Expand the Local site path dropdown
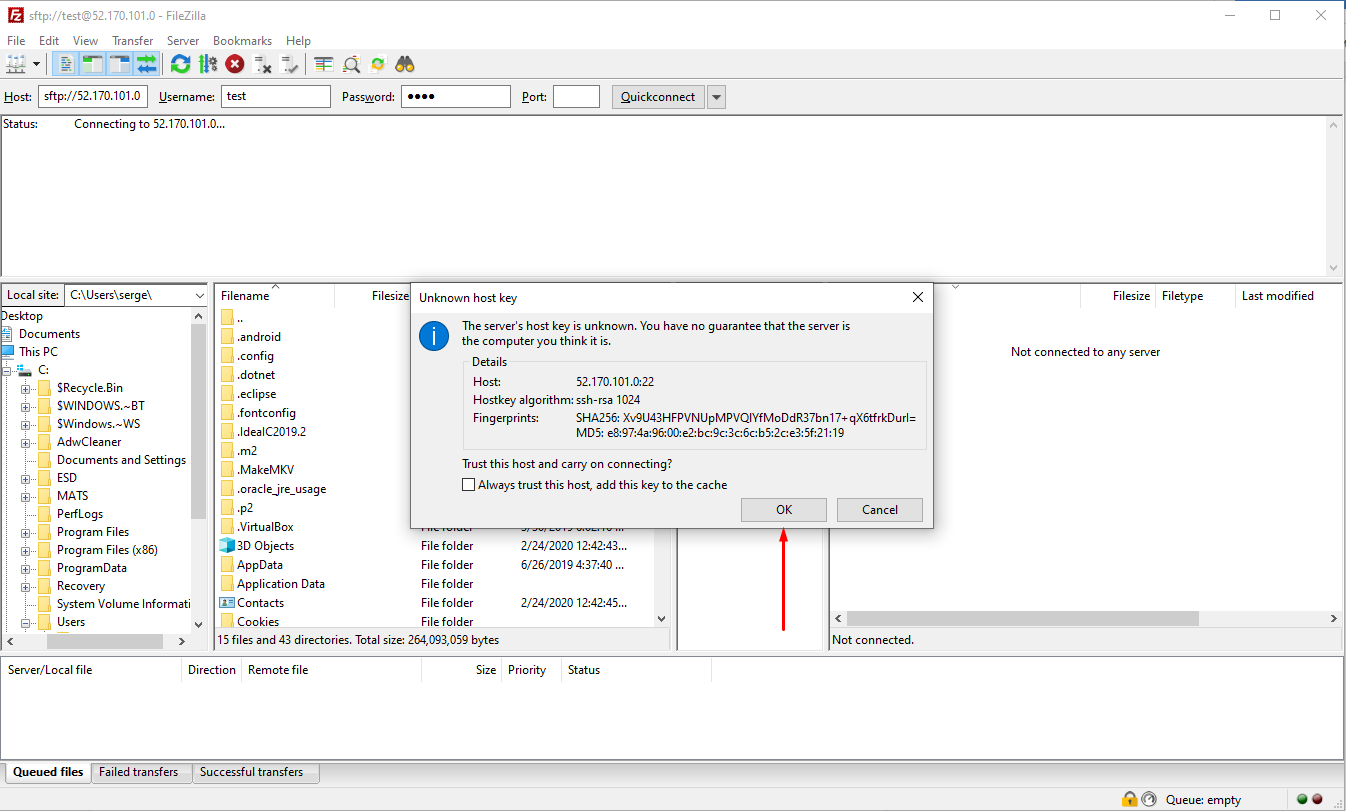The height and width of the screenshot is (811, 1346). [x=199, y=296]
